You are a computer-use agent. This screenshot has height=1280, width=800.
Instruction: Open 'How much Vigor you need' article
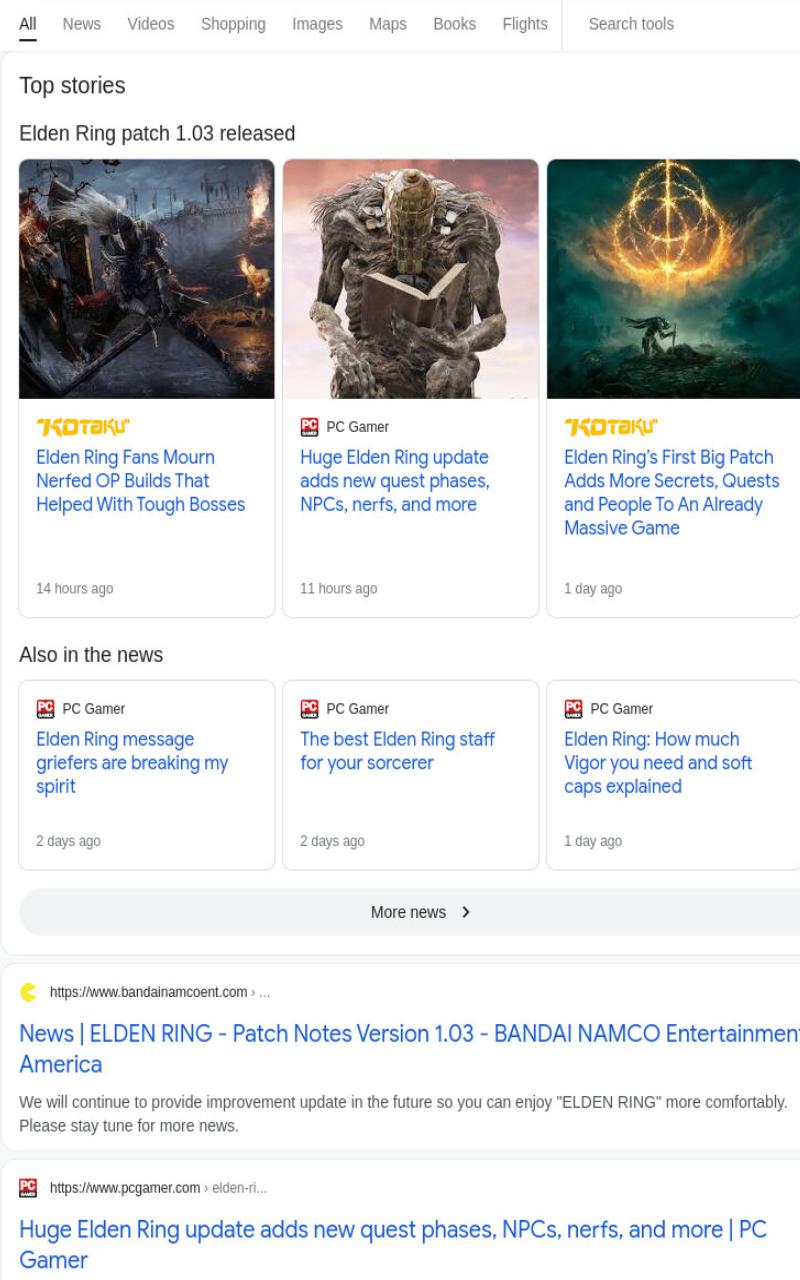click(658, 763)
